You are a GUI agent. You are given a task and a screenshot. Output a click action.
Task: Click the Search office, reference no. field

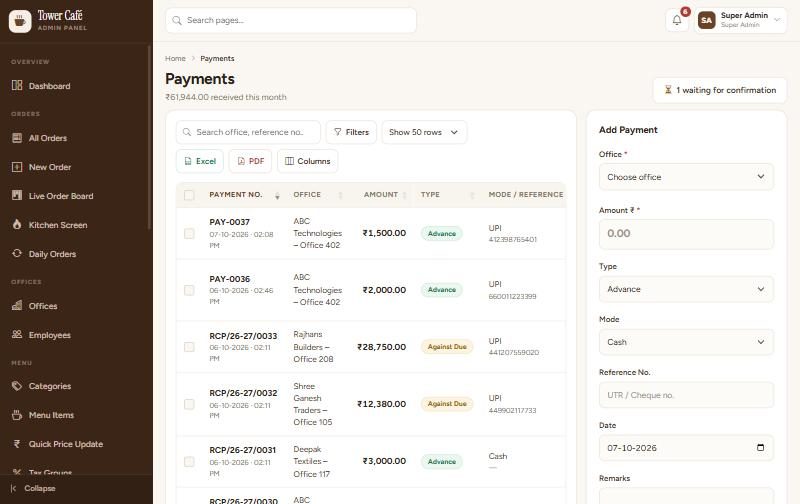click(248, 132)
